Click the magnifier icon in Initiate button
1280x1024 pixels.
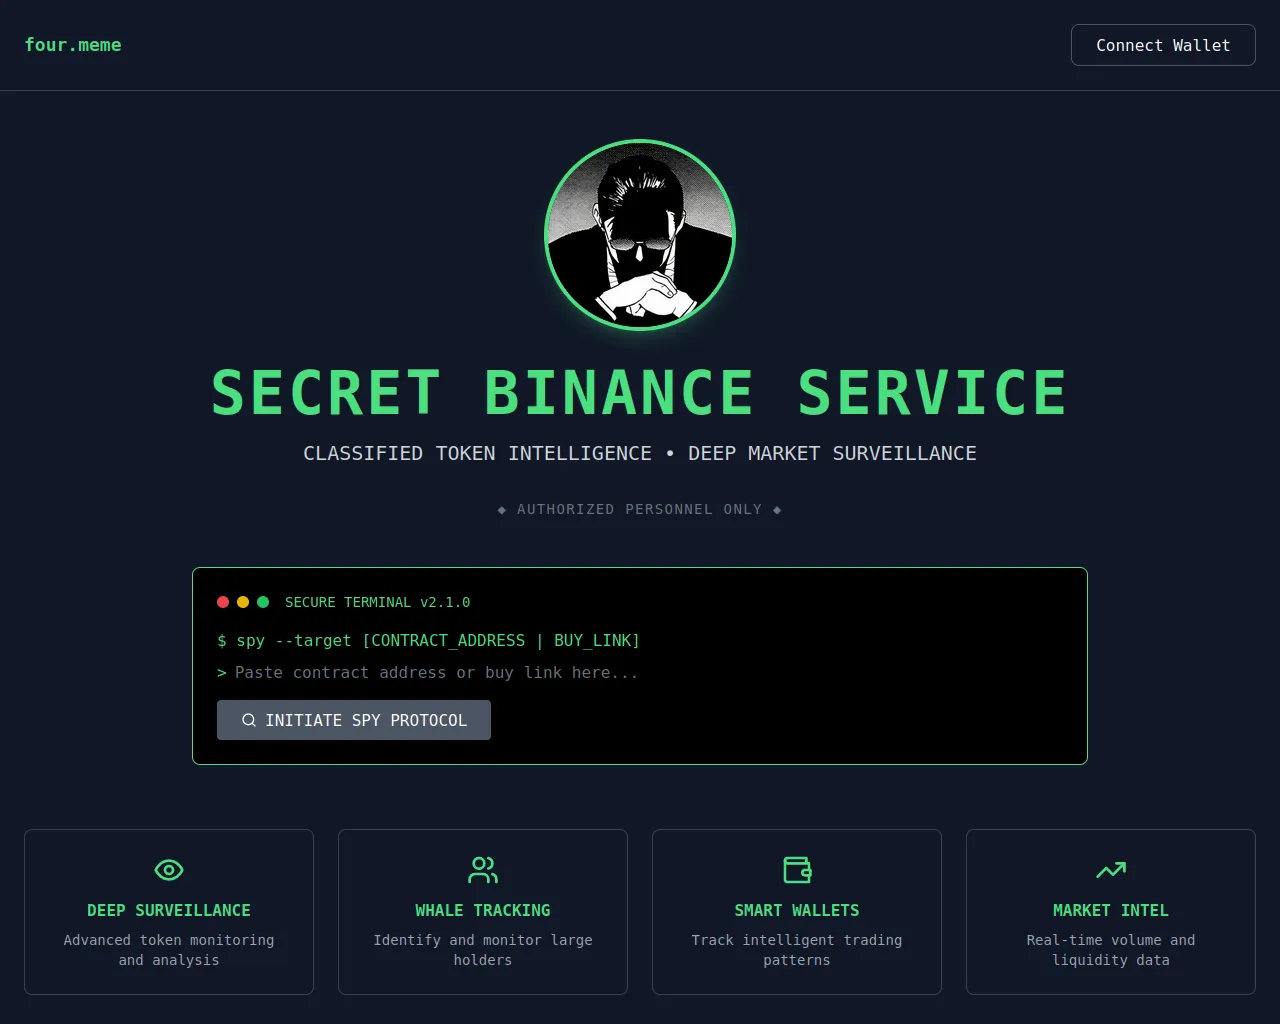(x=249, y=720)
